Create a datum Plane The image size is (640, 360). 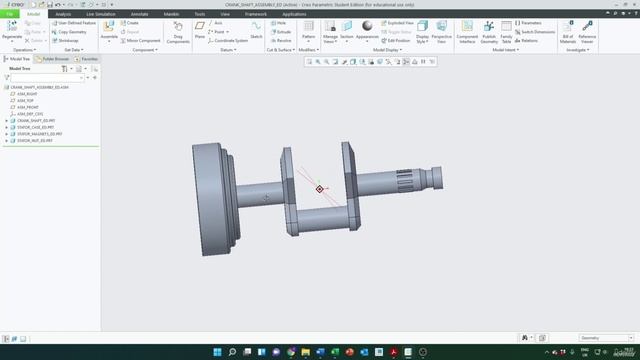pyautogui.click(x=200, y=30)
